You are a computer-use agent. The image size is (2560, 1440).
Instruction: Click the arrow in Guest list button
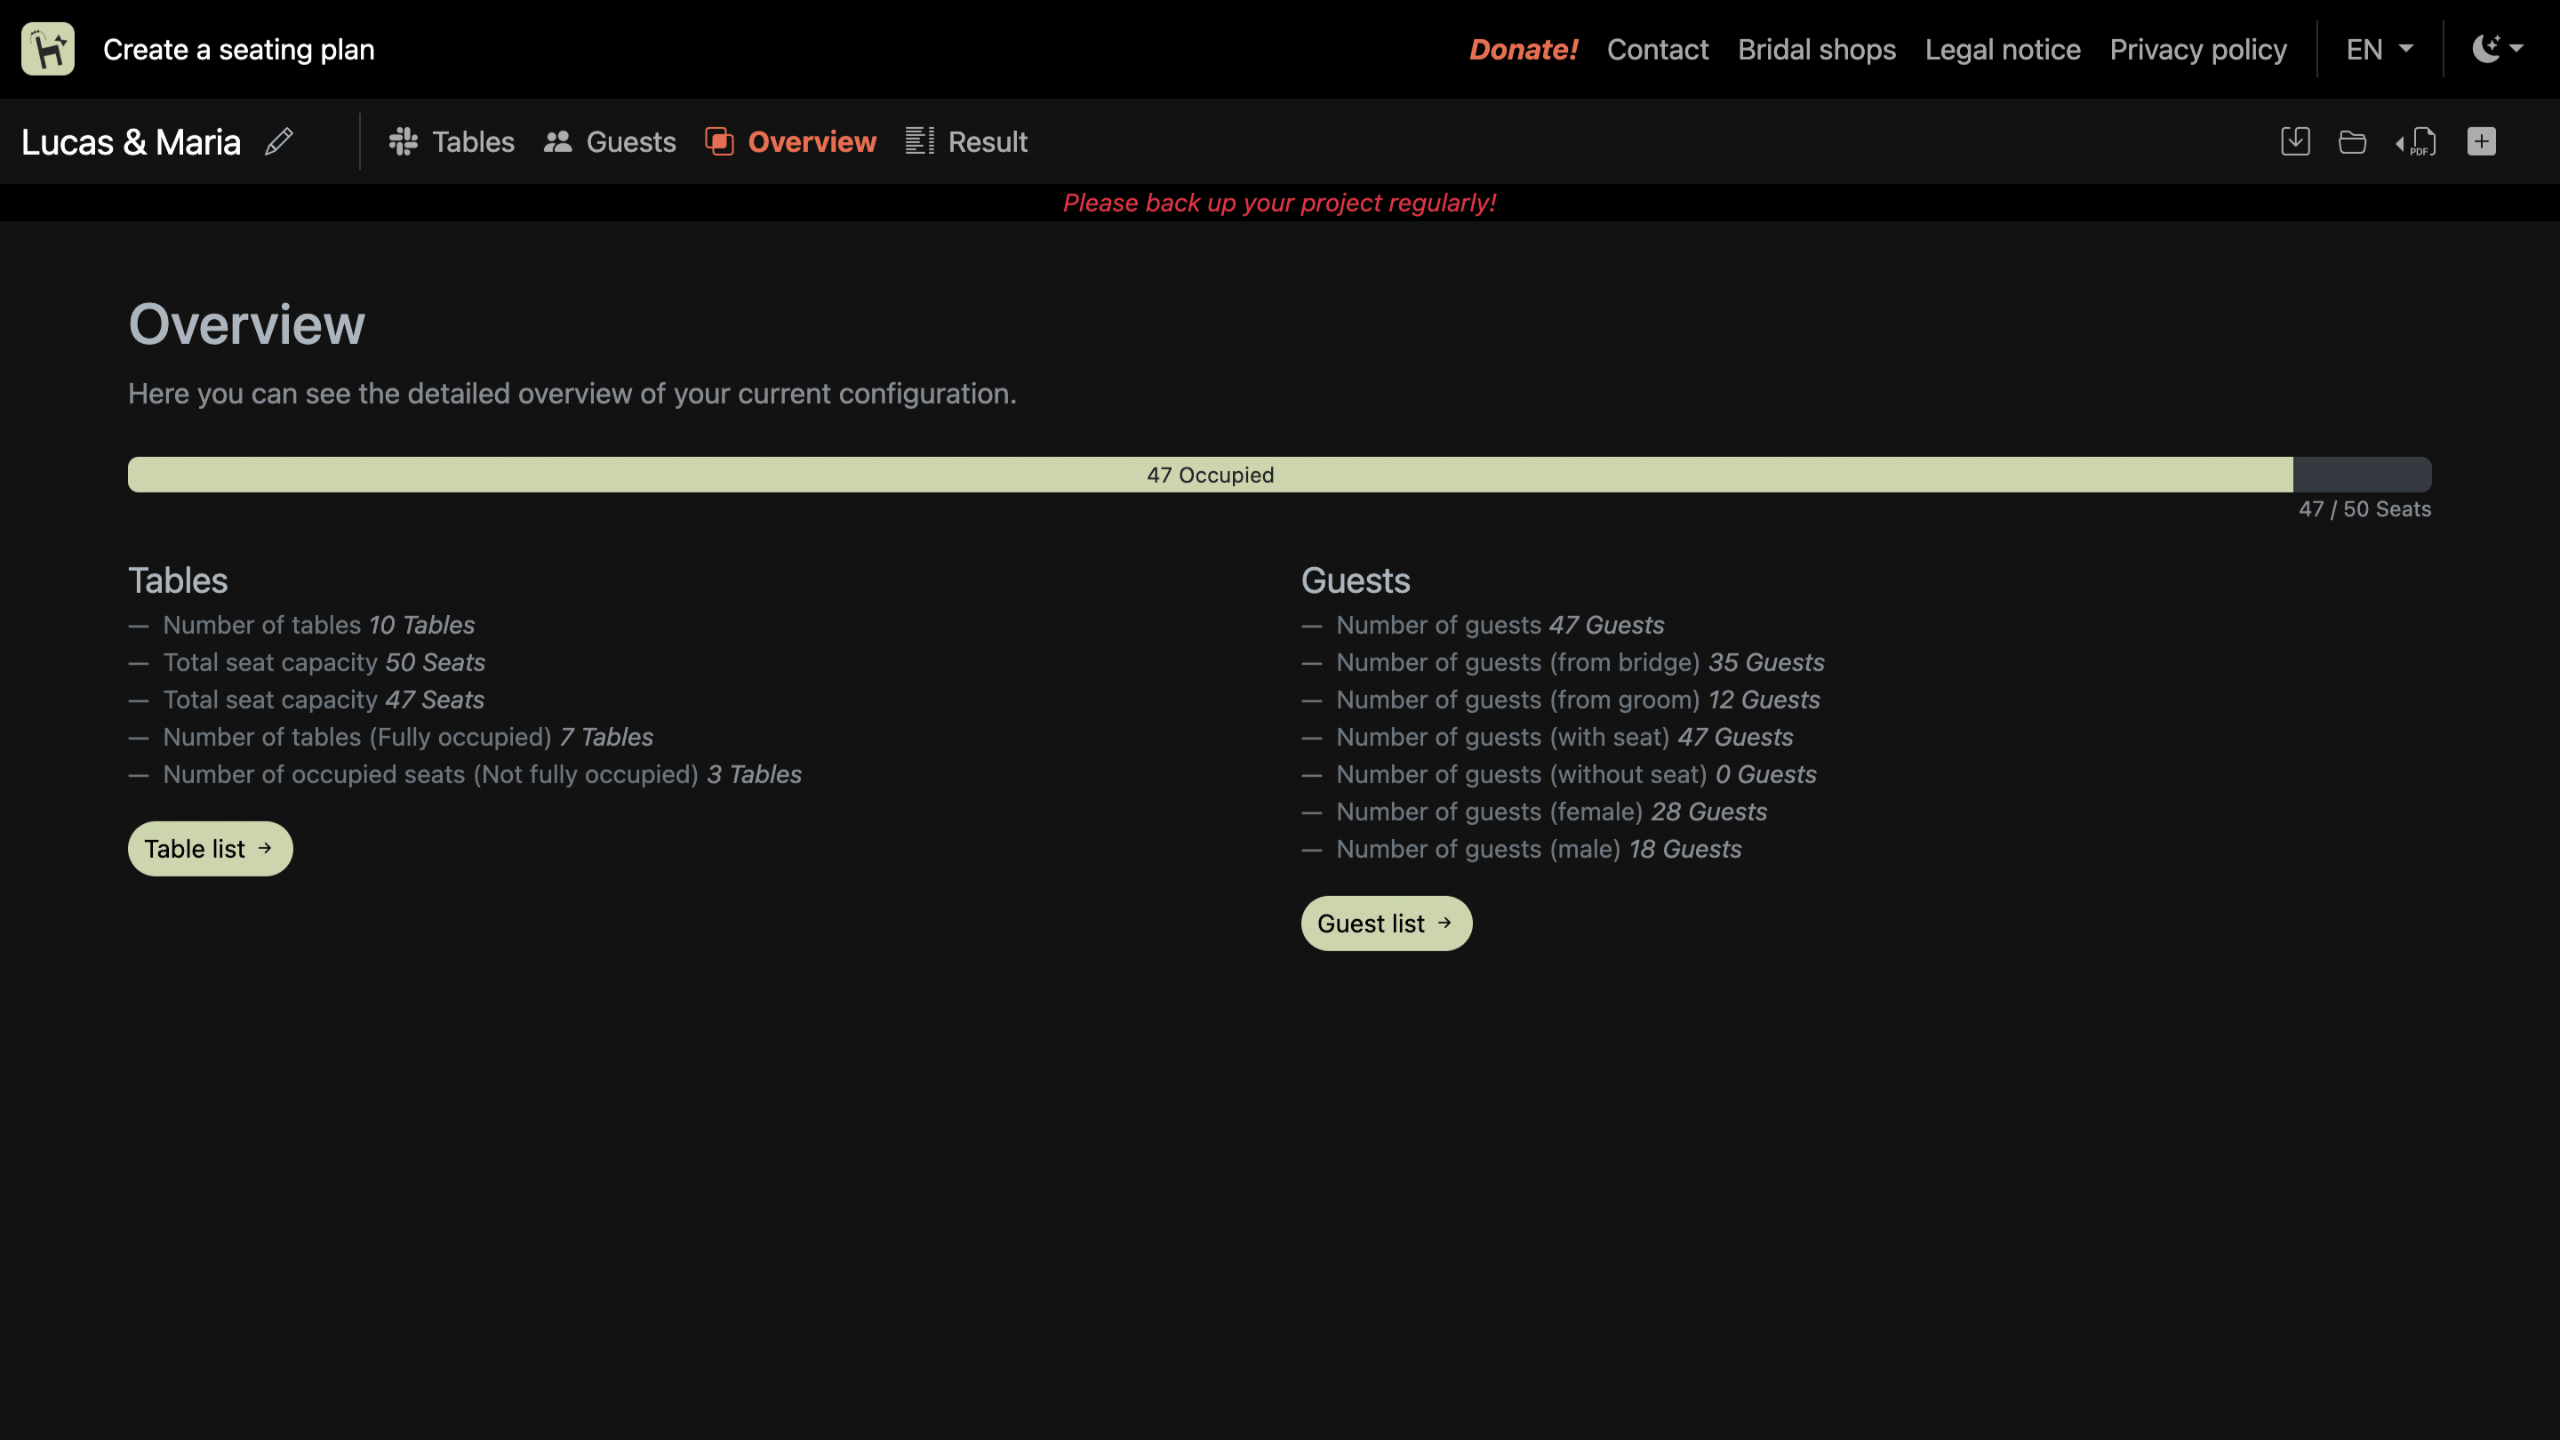[1444, 922]
